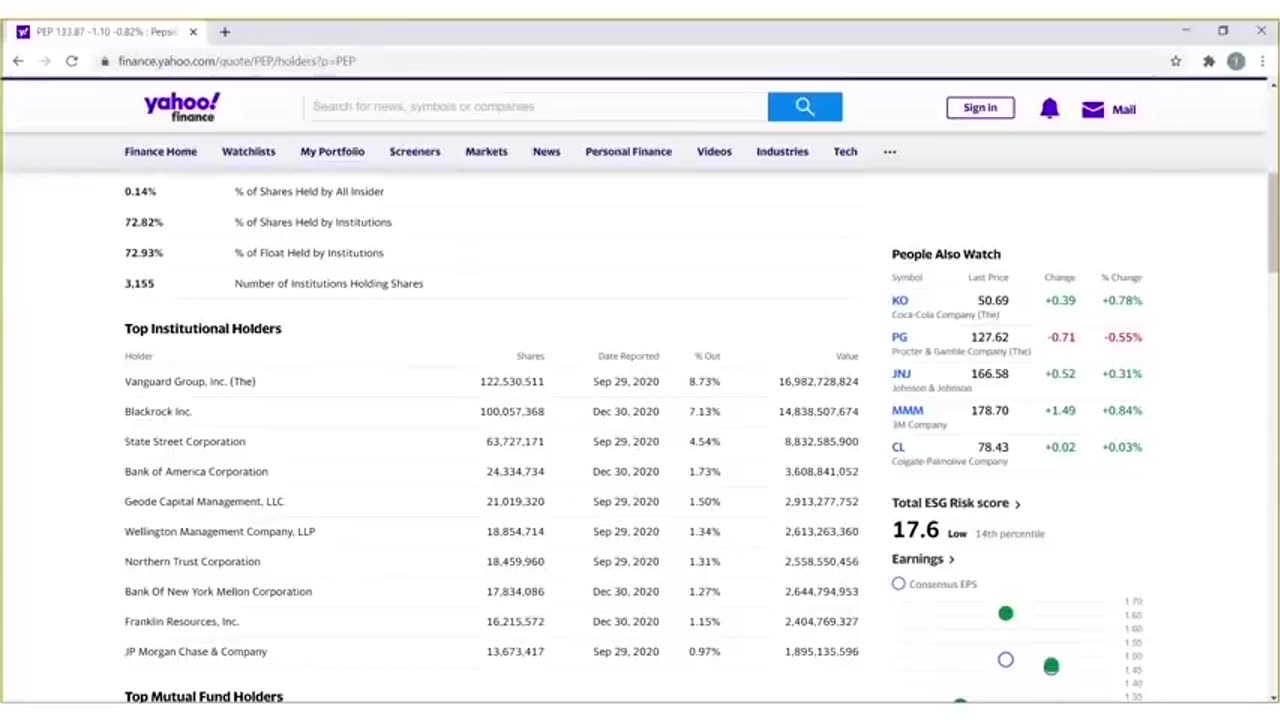1280x720 pixels.
Task: Click Geode Capital Management, LLC row
Action: [x=491, y=501]
